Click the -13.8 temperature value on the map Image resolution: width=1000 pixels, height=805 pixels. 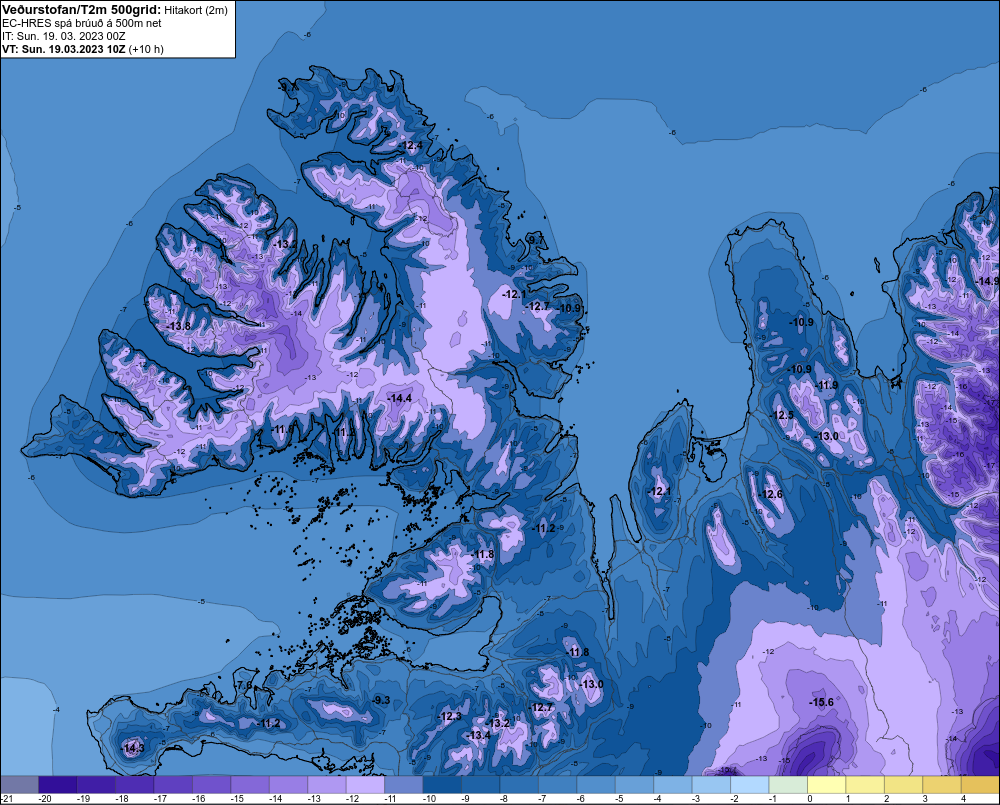click(179, 326)
